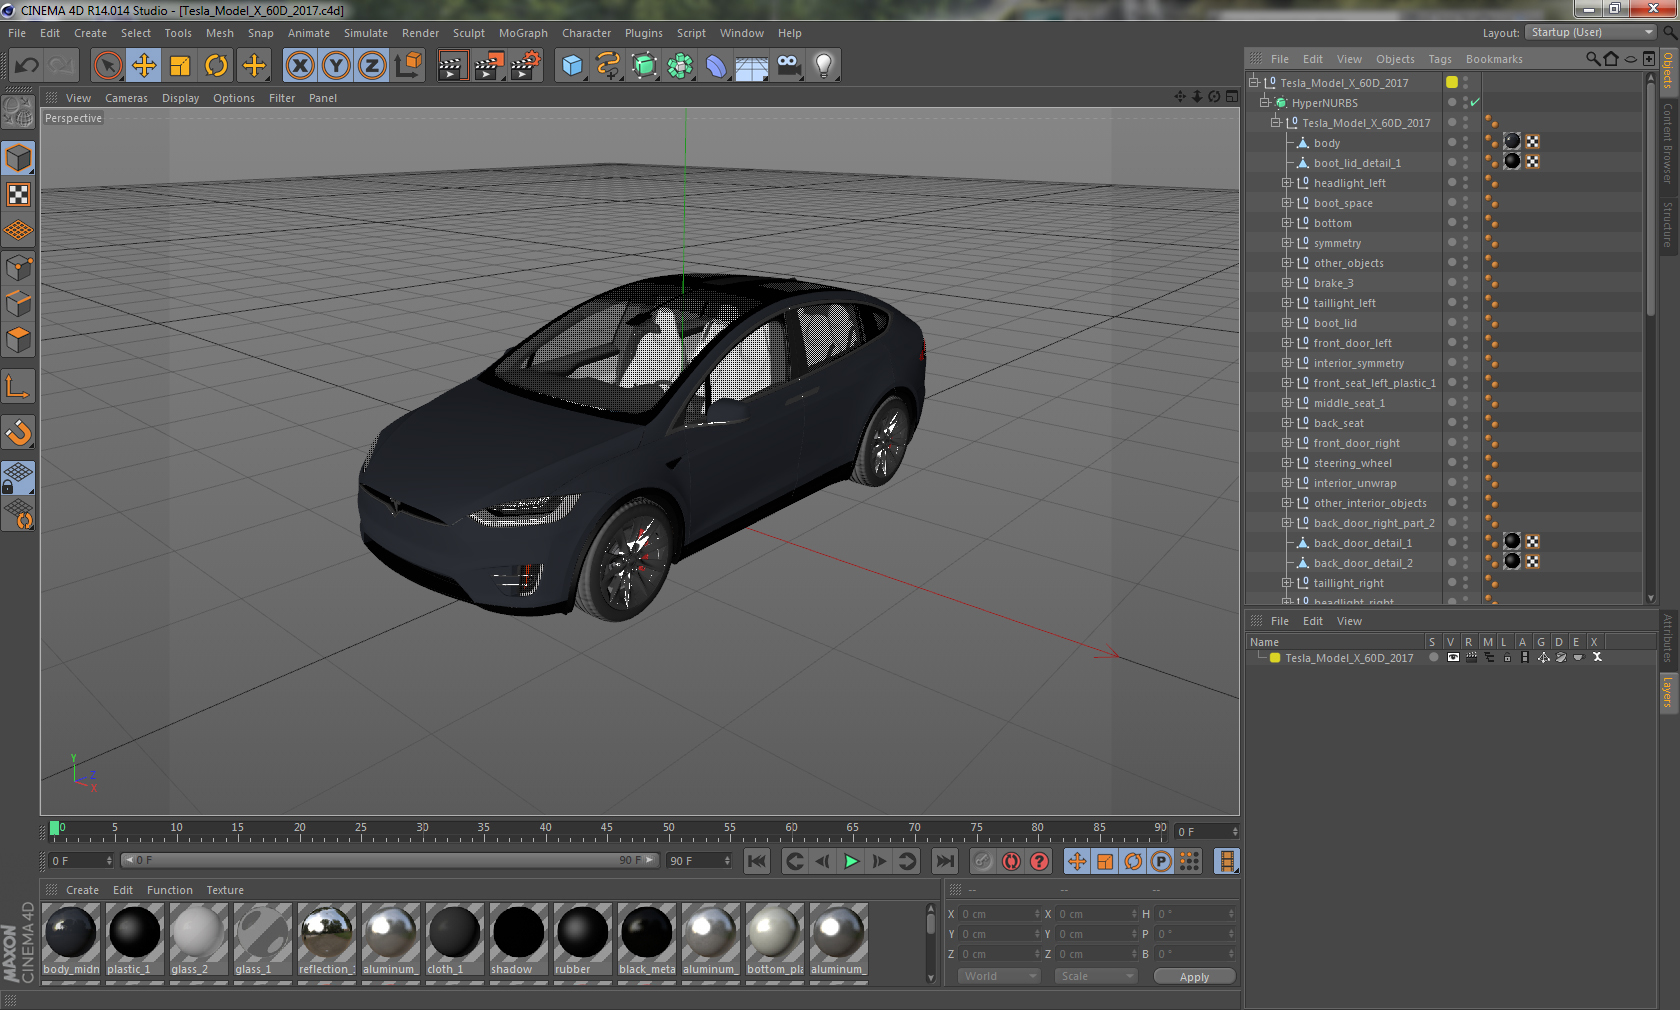
Task: Add a Cube primitive object
Action: click(572, 66)
